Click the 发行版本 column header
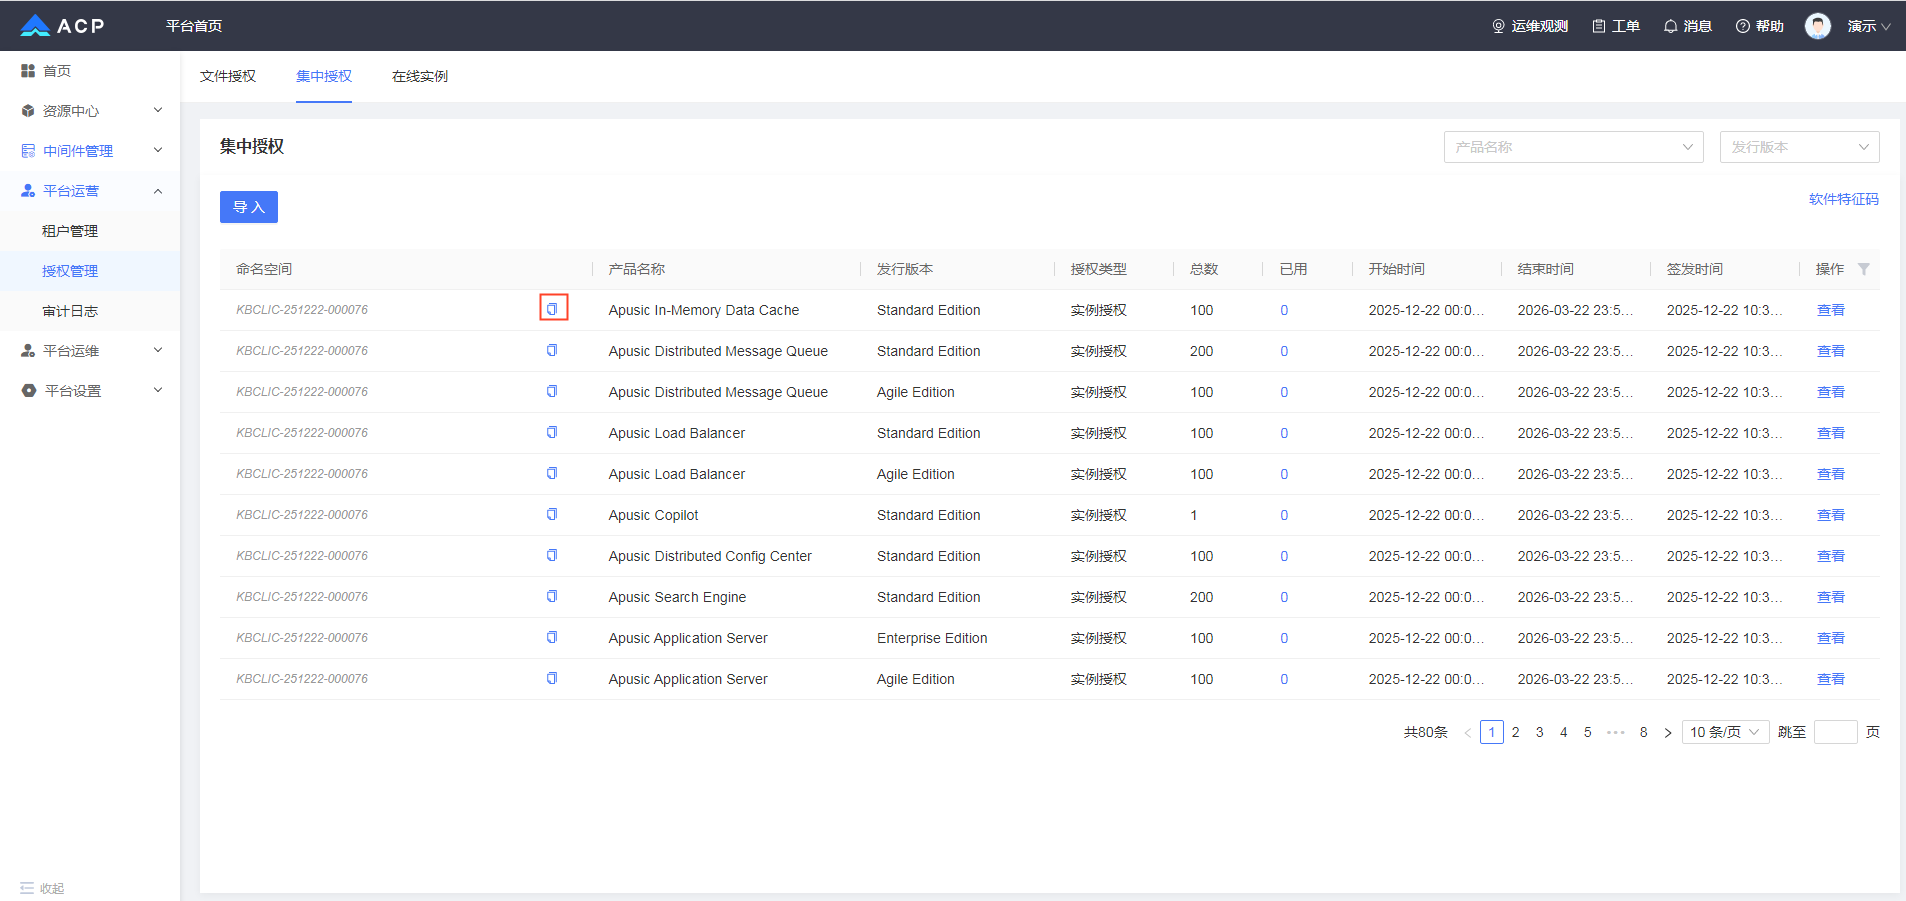The height and width of the screenshot is (901, 1906). pyautogui.click(x=905, y=269)
